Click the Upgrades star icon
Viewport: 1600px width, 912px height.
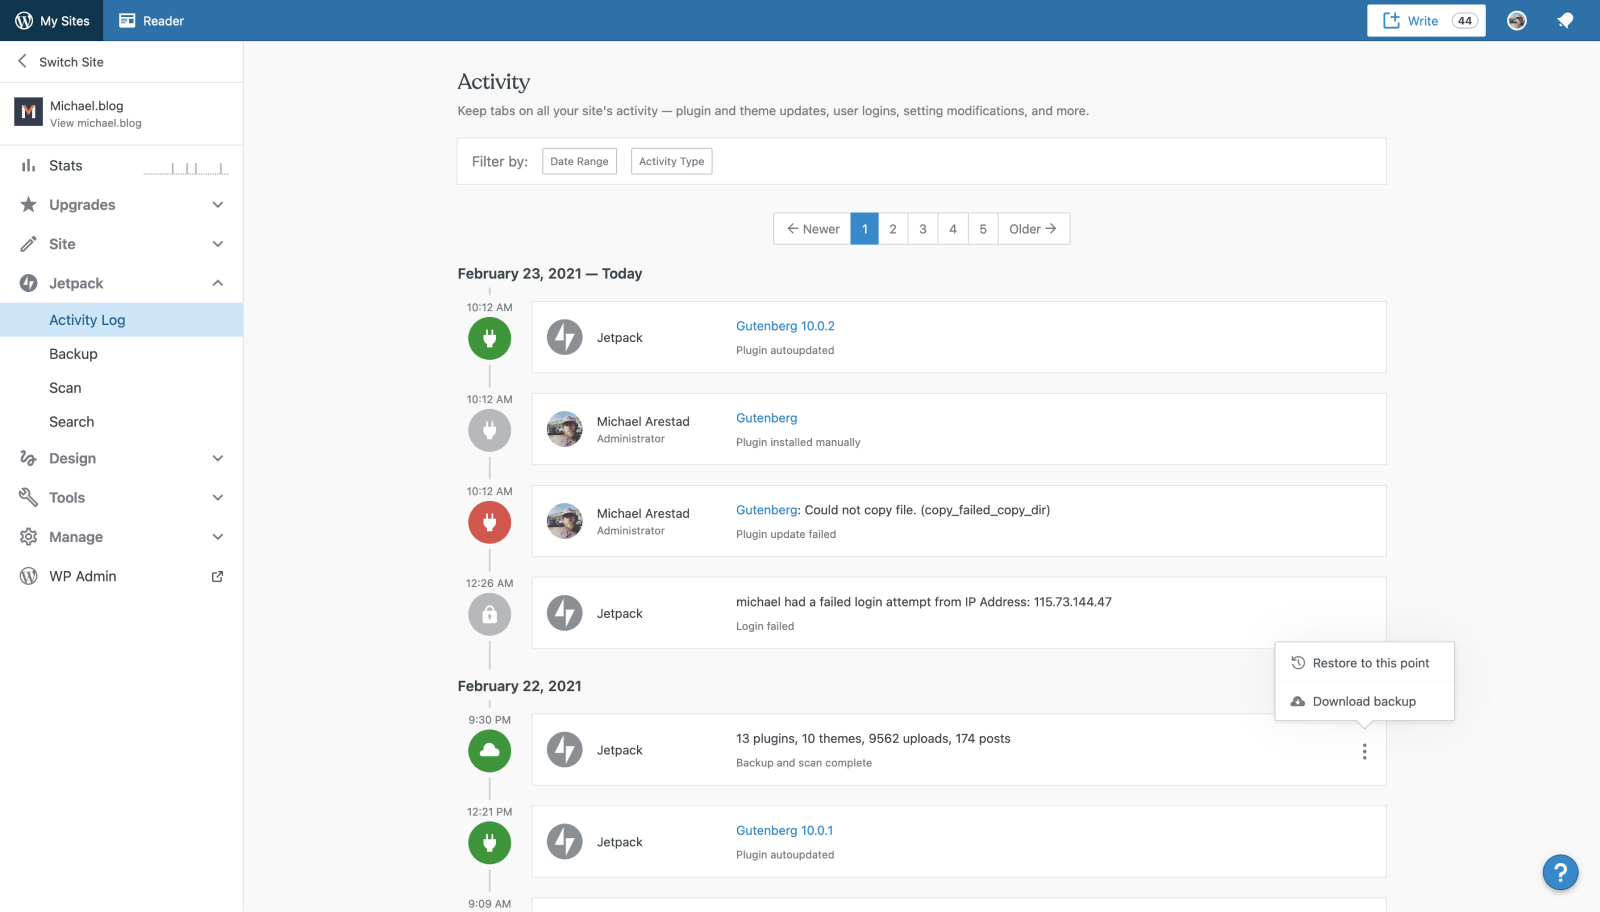(29, 205)
